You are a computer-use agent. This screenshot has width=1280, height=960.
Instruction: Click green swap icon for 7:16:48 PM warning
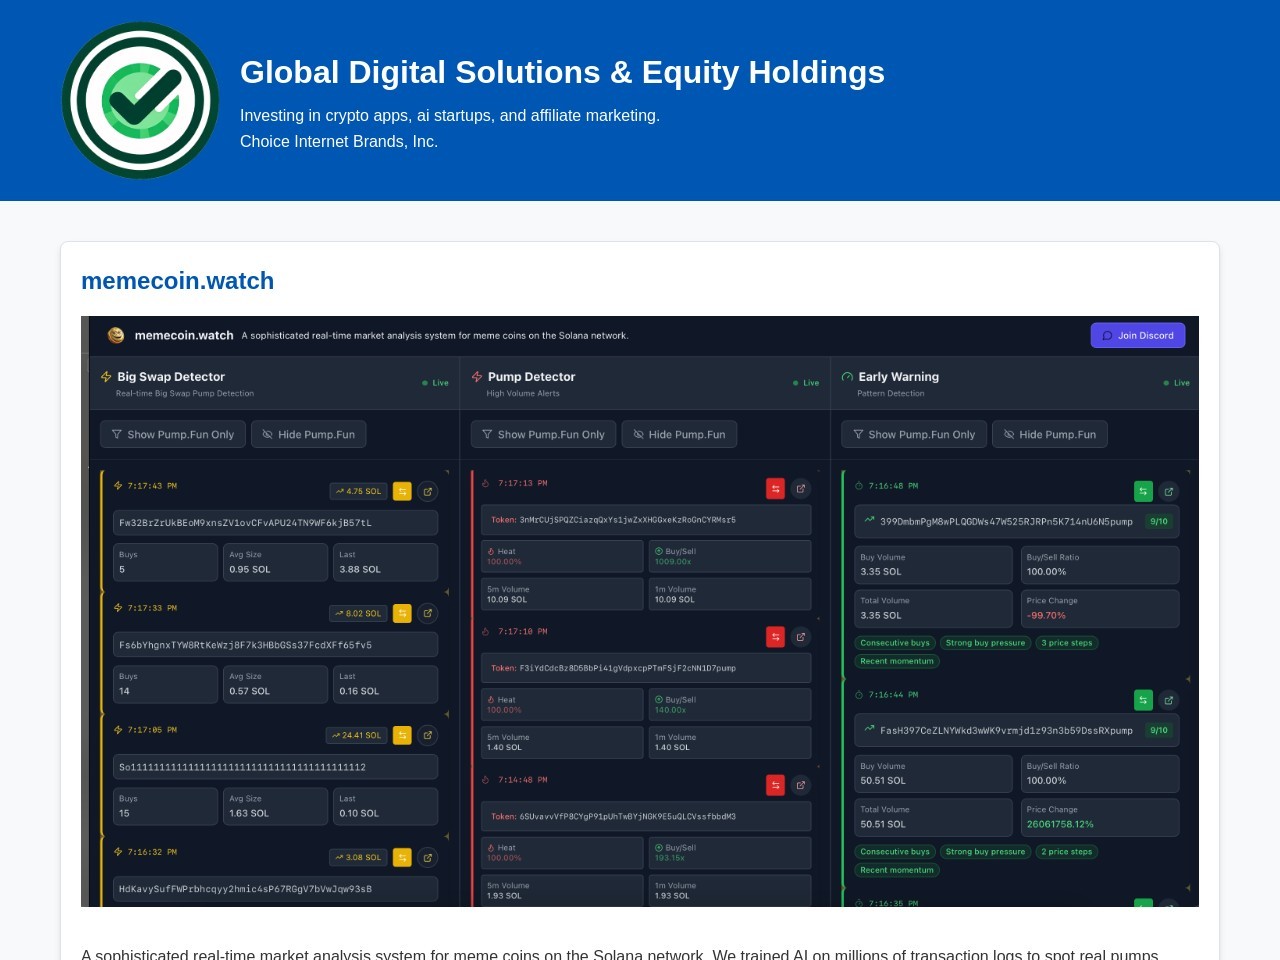click(1143, 491)
